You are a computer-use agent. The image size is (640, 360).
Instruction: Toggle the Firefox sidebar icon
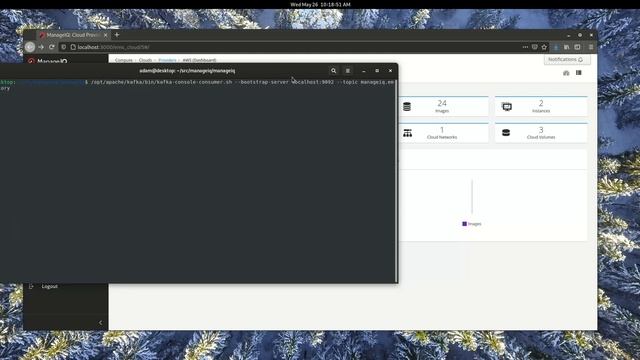577,47
